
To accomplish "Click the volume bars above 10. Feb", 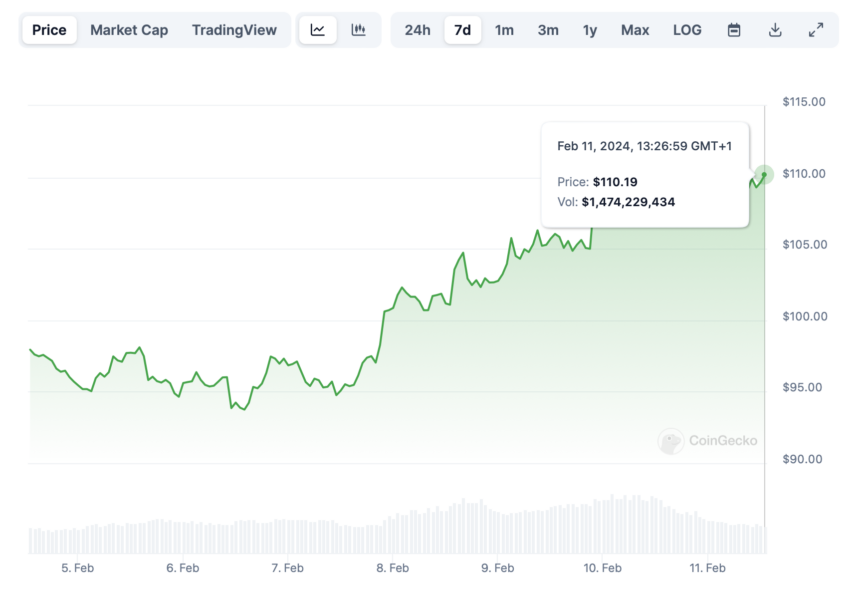I will click(x=602, y=527).
